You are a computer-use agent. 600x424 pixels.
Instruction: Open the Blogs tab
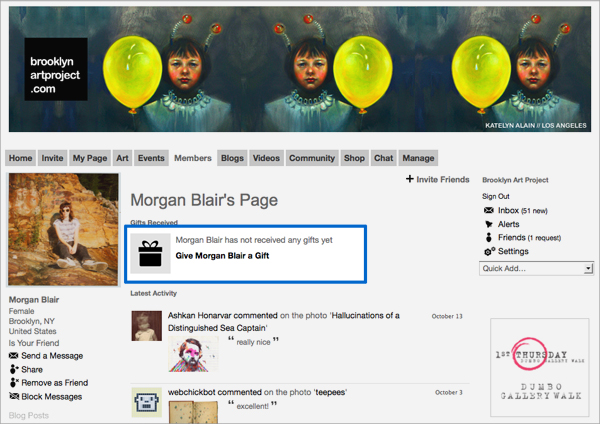tap(232, 158)
